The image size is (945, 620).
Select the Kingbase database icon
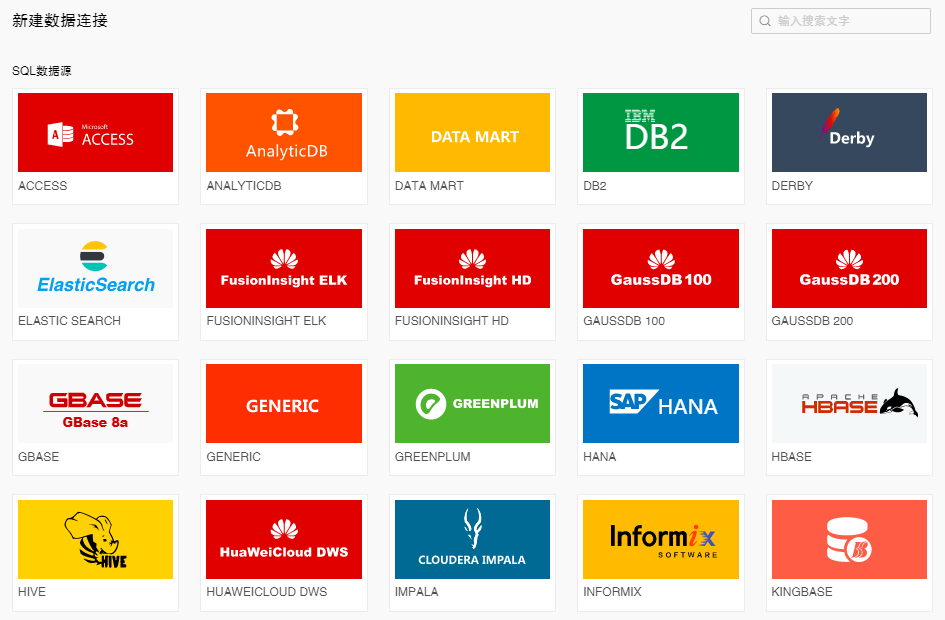[x=849, y=539]
